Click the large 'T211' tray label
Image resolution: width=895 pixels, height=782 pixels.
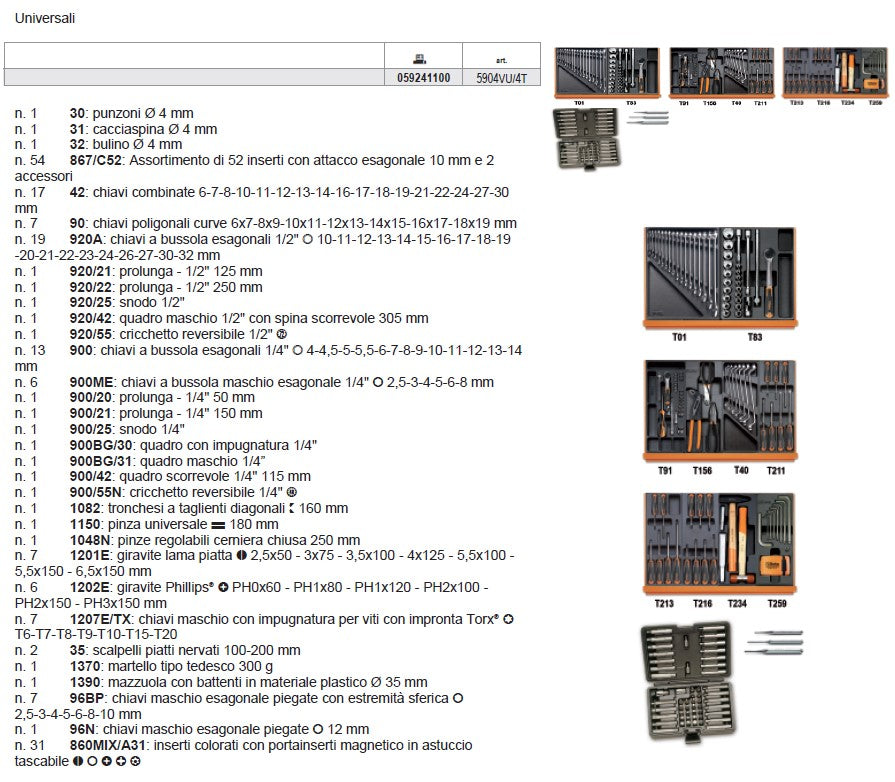click(x=776, y=470)
